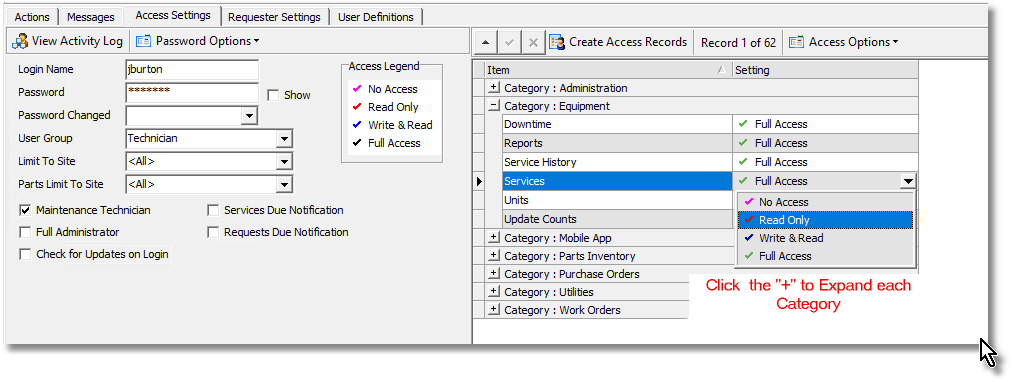Click the checkmark post-edit toolbar icon
This screenshot has width=1012, height=382.
coord(509,43)
